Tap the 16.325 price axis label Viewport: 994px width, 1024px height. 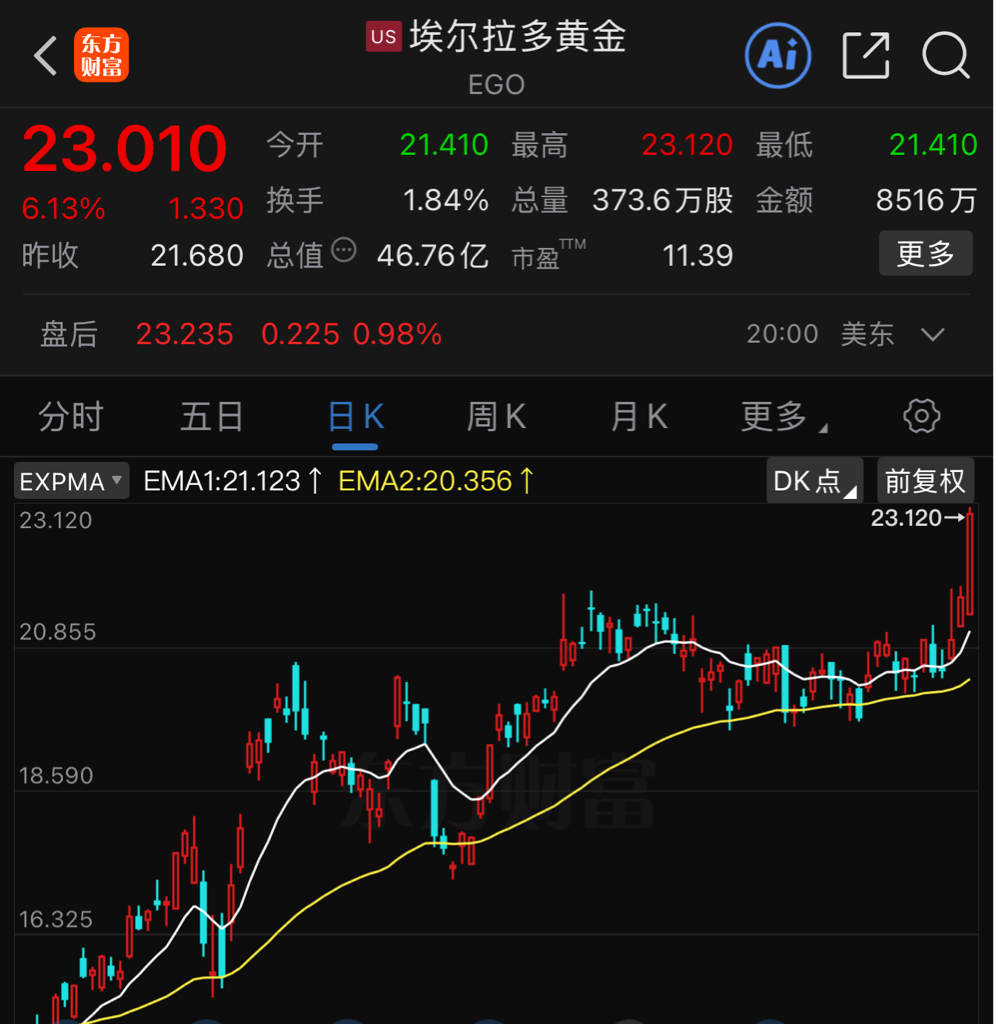pos(56,920)
